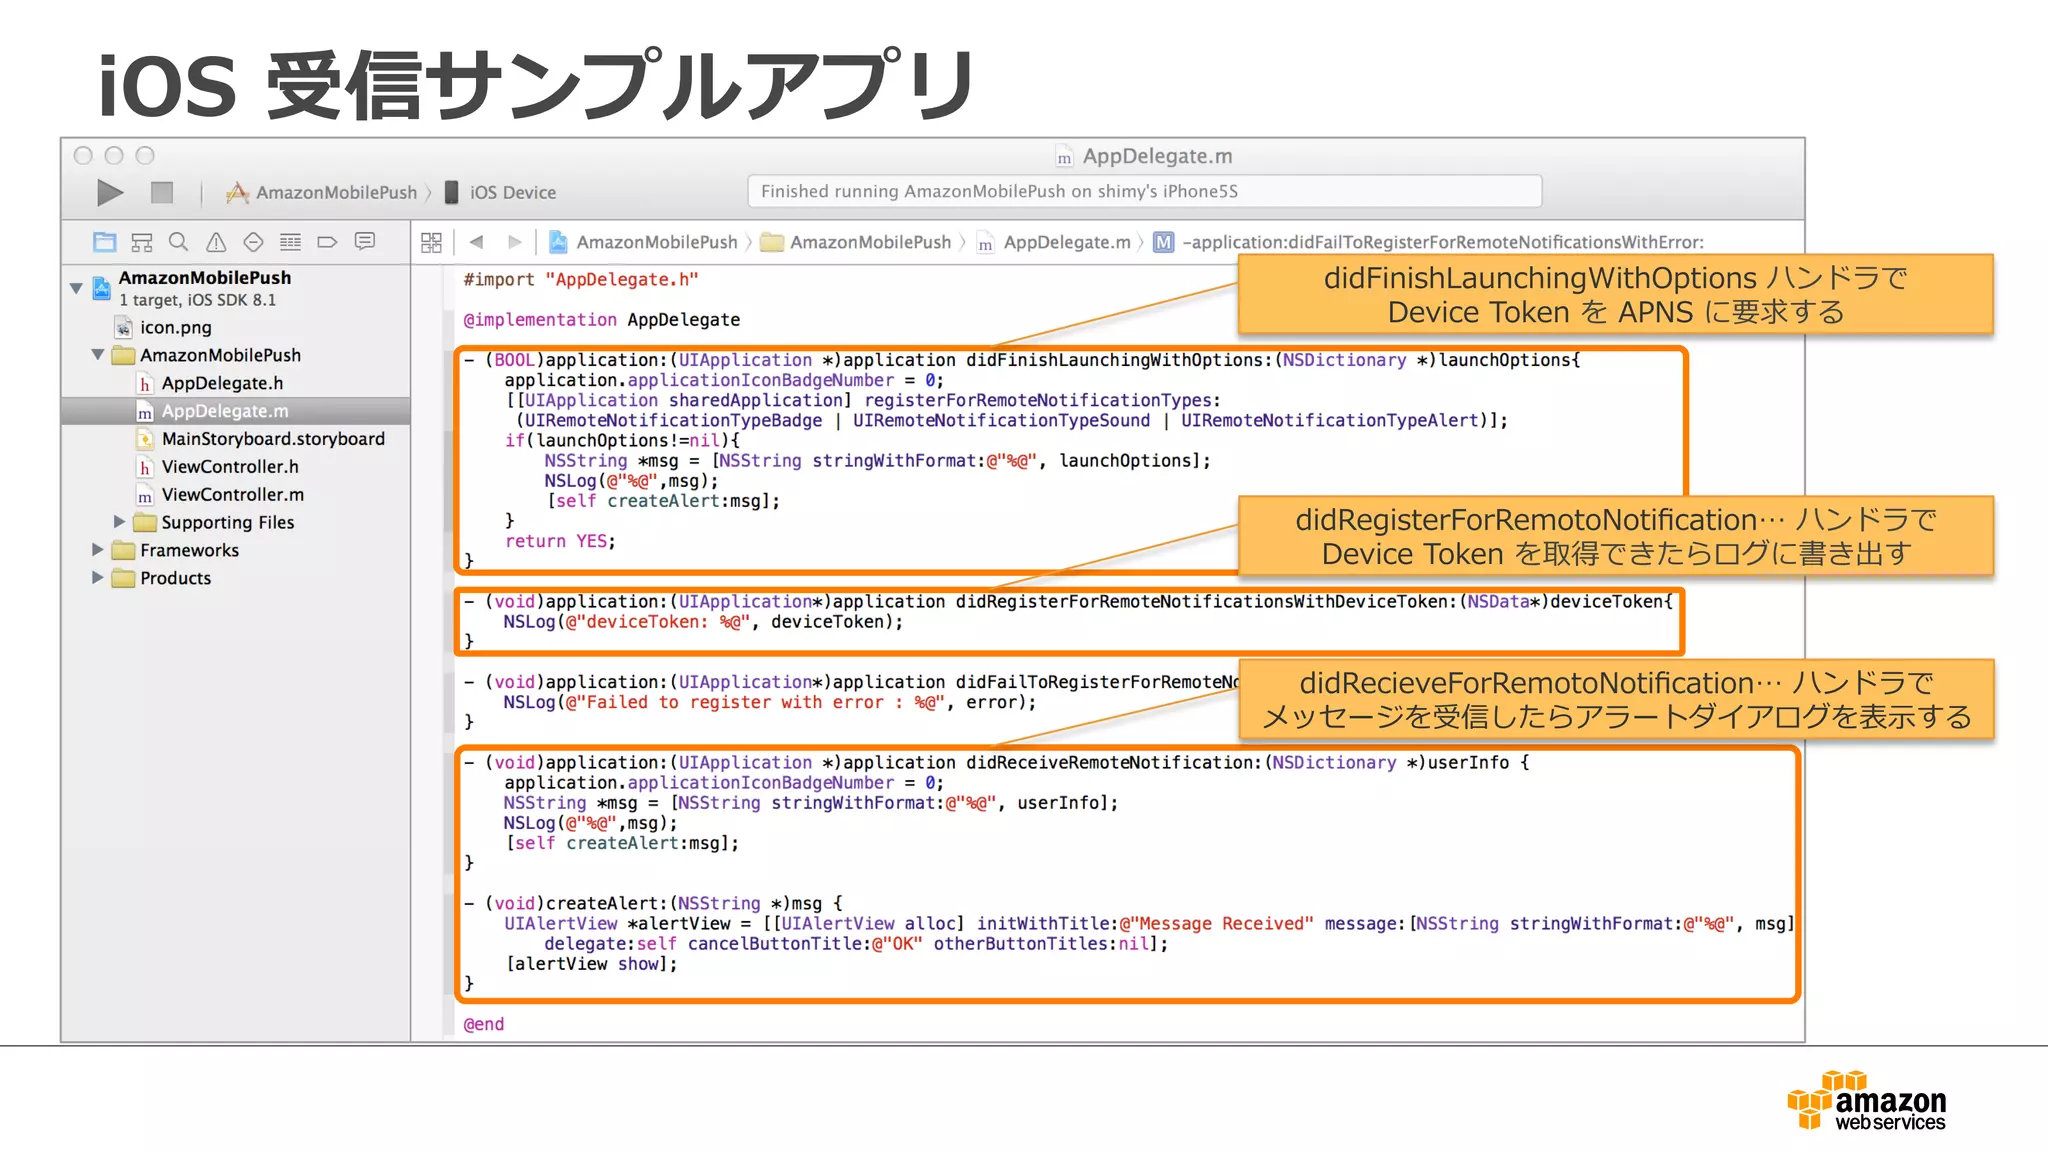This screenshot has height=1152, width=2048.
Task: Open the Project navigator folder icon
Action: [104, 242]
